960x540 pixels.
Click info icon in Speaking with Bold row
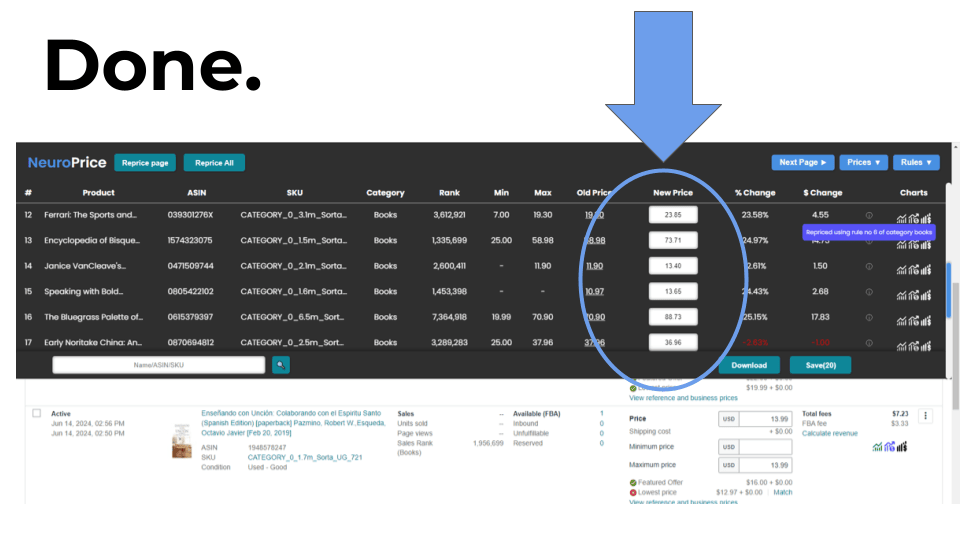[x=869, y=292]
